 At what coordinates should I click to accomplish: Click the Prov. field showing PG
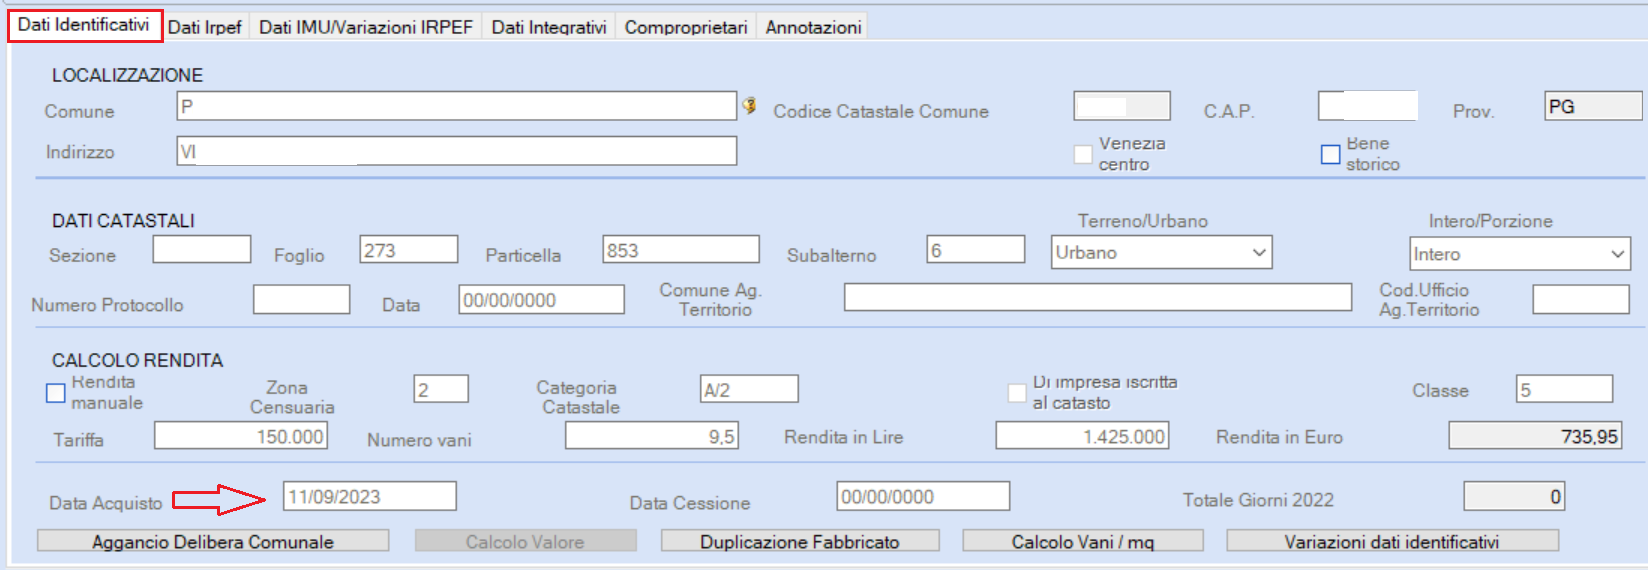click(x=1593, y=106)
